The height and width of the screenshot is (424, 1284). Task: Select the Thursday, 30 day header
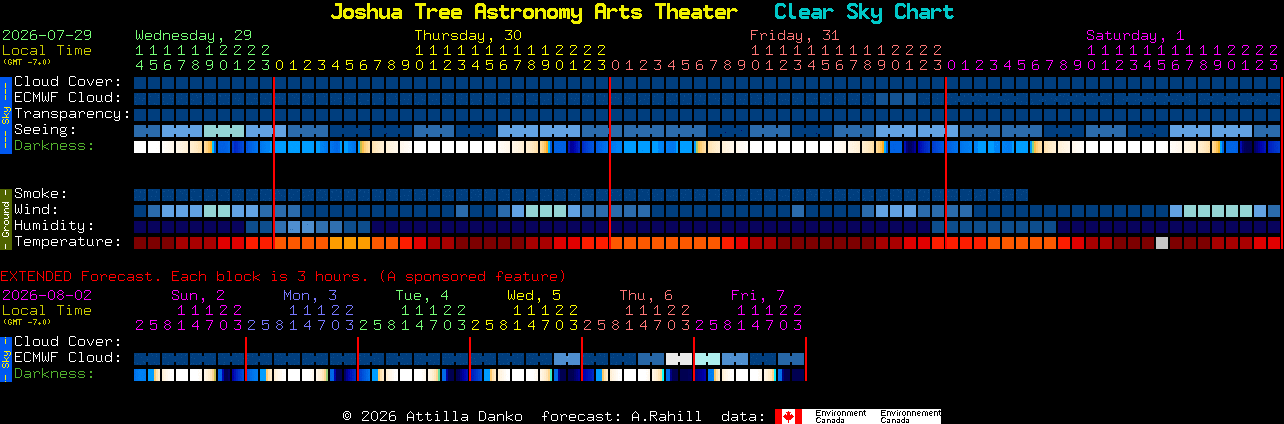coord(468,35)
